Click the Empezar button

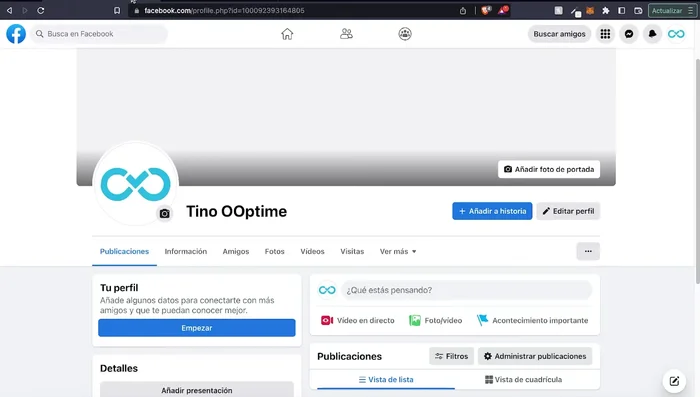tap(196, 328)
